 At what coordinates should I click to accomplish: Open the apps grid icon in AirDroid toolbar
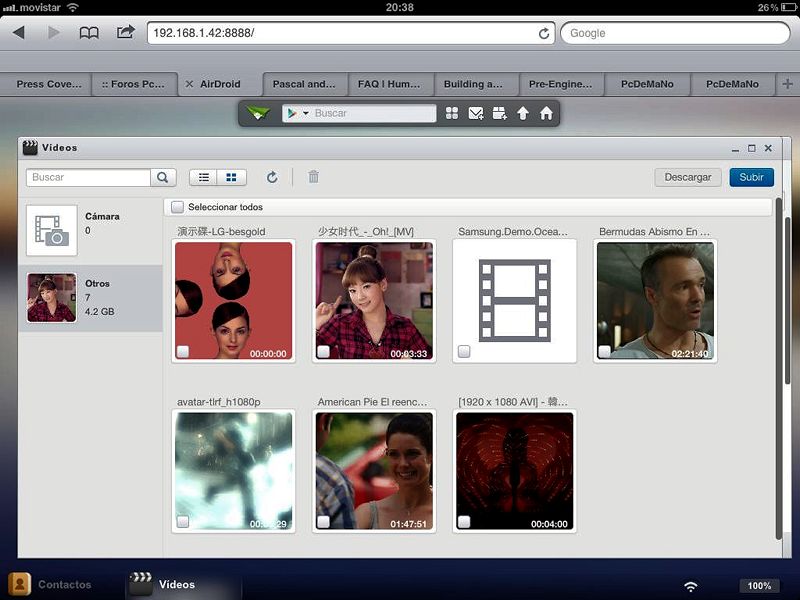[452, 113]
